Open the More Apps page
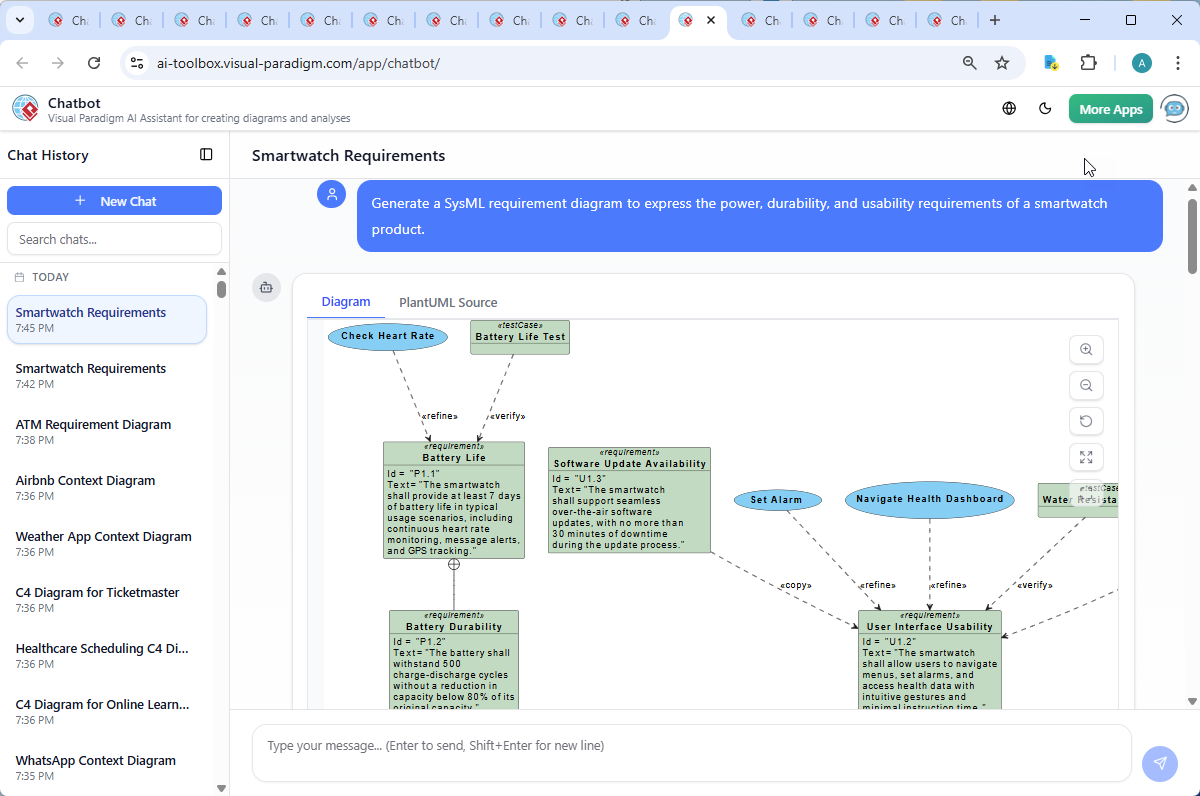 pyautogui.click(x=1110, y=108)
